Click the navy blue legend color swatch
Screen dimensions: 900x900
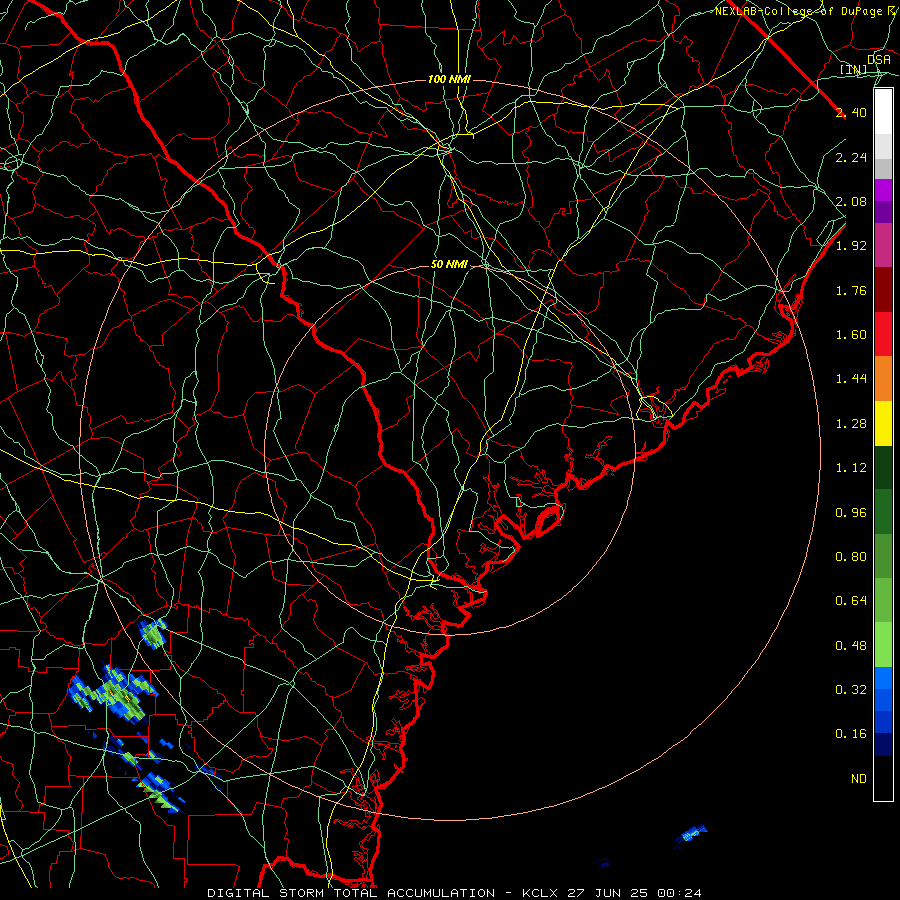pyautogui.click(x=883, y=745)
